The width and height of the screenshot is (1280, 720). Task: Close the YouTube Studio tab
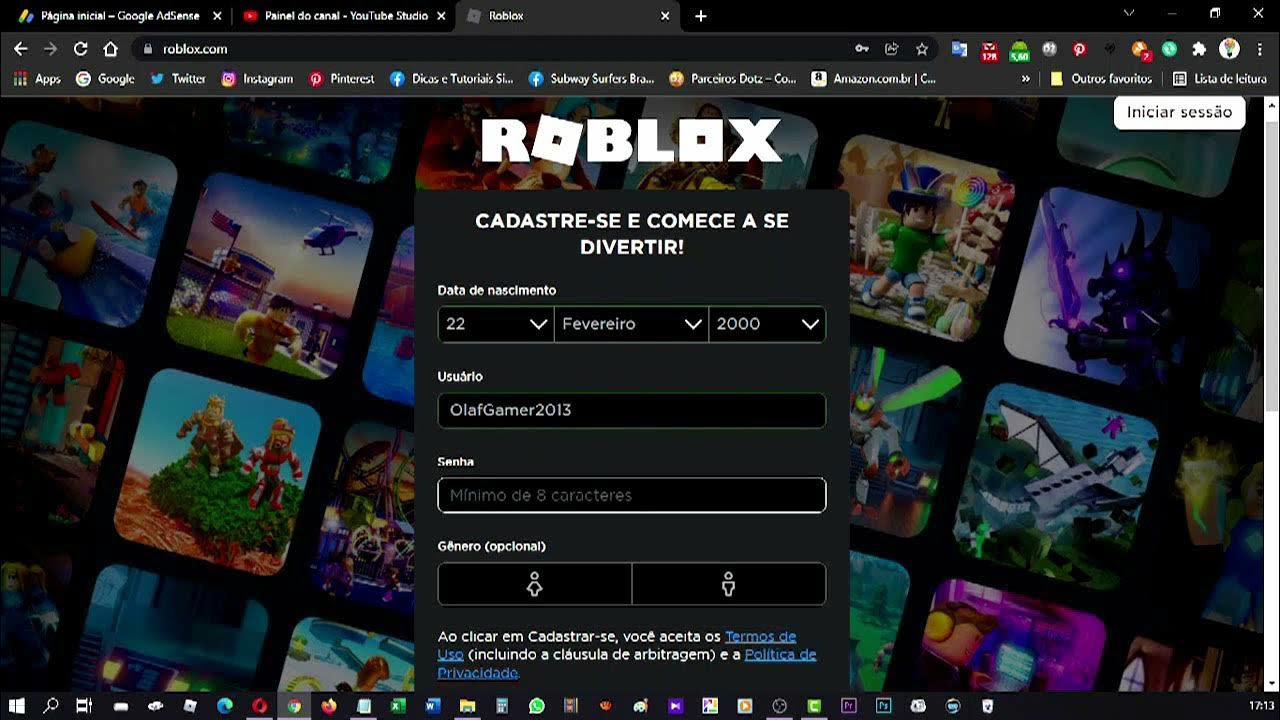(x=441, y=16)
